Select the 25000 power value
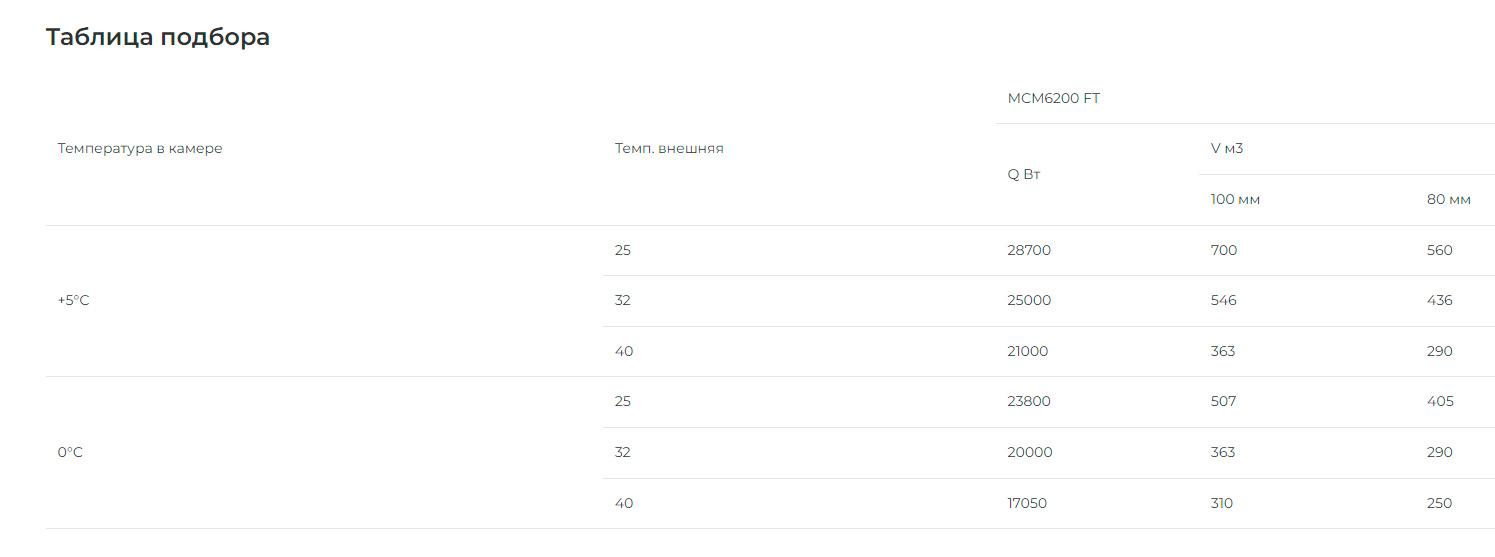 pos(1029,301)
